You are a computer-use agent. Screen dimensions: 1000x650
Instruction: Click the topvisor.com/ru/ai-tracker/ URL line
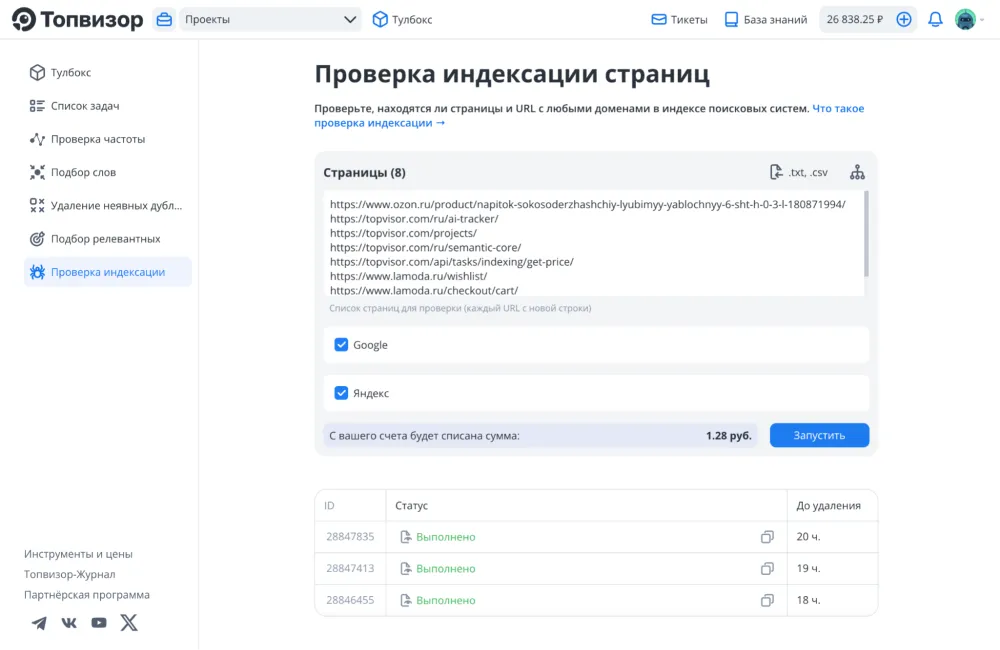click(414, 219)
